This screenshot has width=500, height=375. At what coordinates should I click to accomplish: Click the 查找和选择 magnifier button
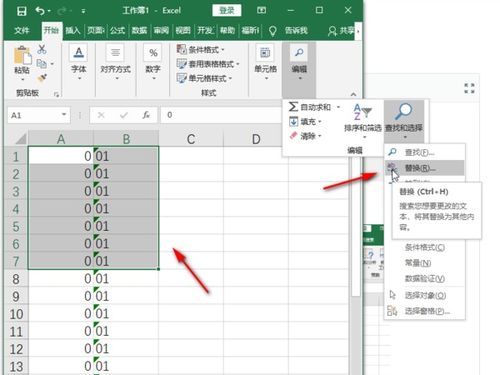(x=404, y=121)
